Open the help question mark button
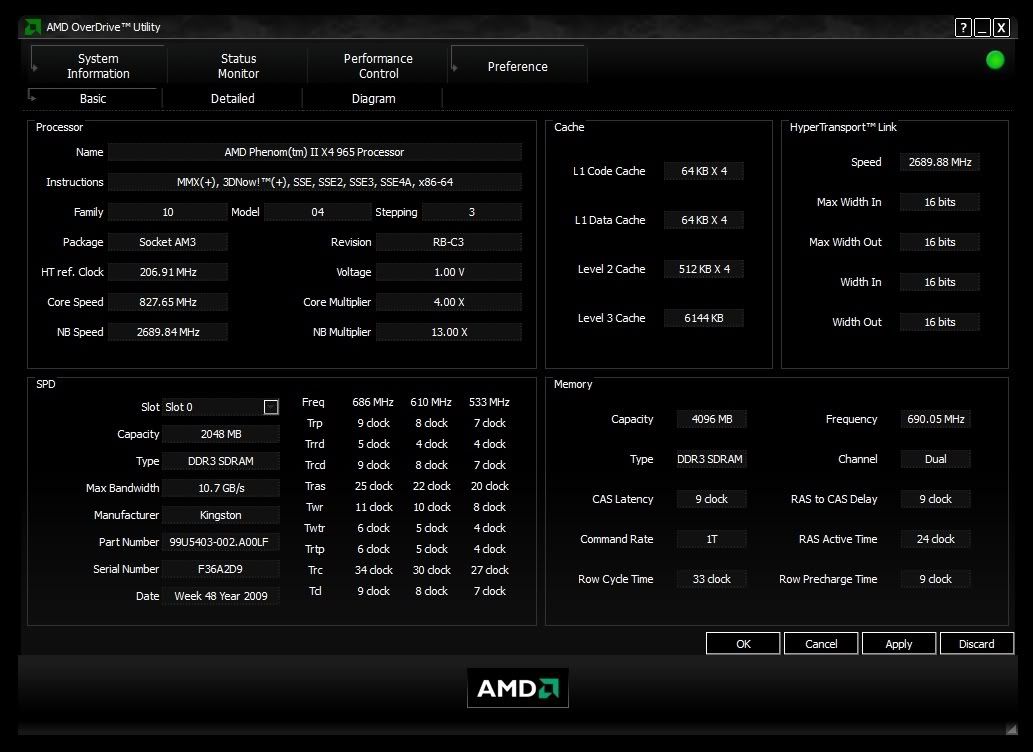The height and width of the screenshot is (752, 1033). tap(963, 28)
